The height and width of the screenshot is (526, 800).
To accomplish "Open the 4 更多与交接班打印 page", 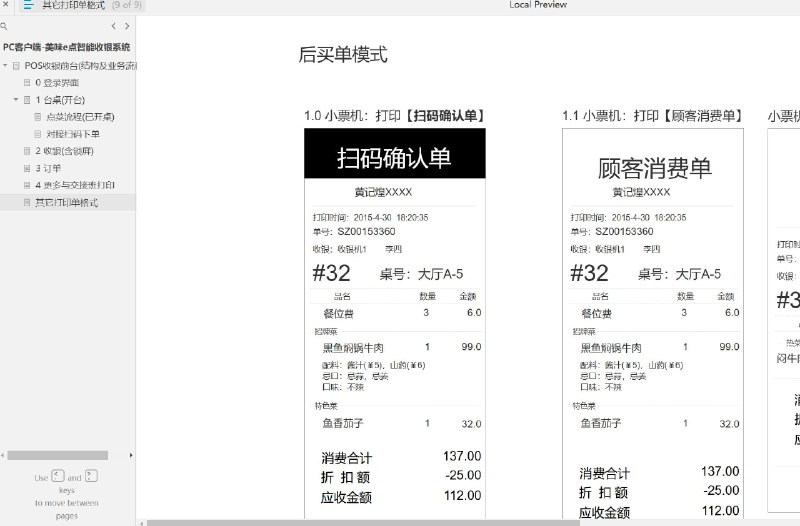I will (x=75, y=185).
